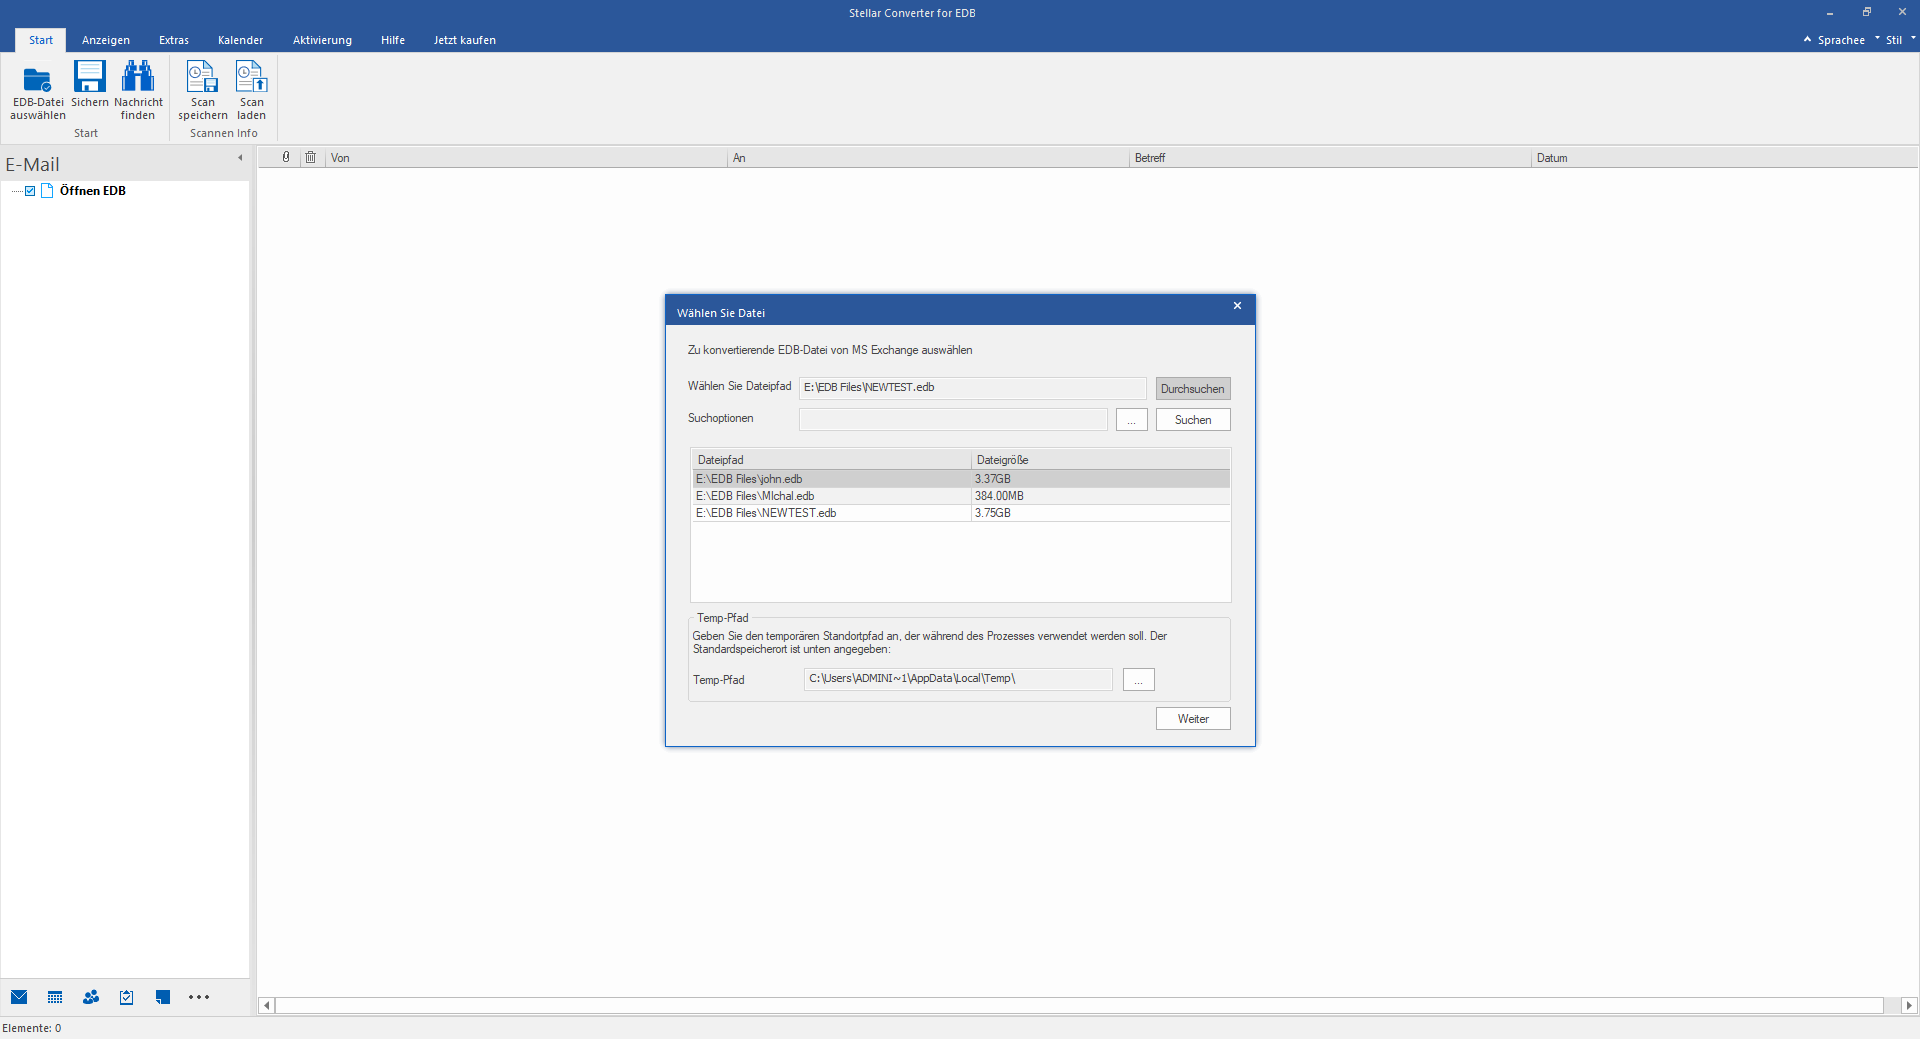Open the Aktivierung ribbon tab
Image resolution: width=1920 pixels, height=1039 pixels.
click(322, 40)
